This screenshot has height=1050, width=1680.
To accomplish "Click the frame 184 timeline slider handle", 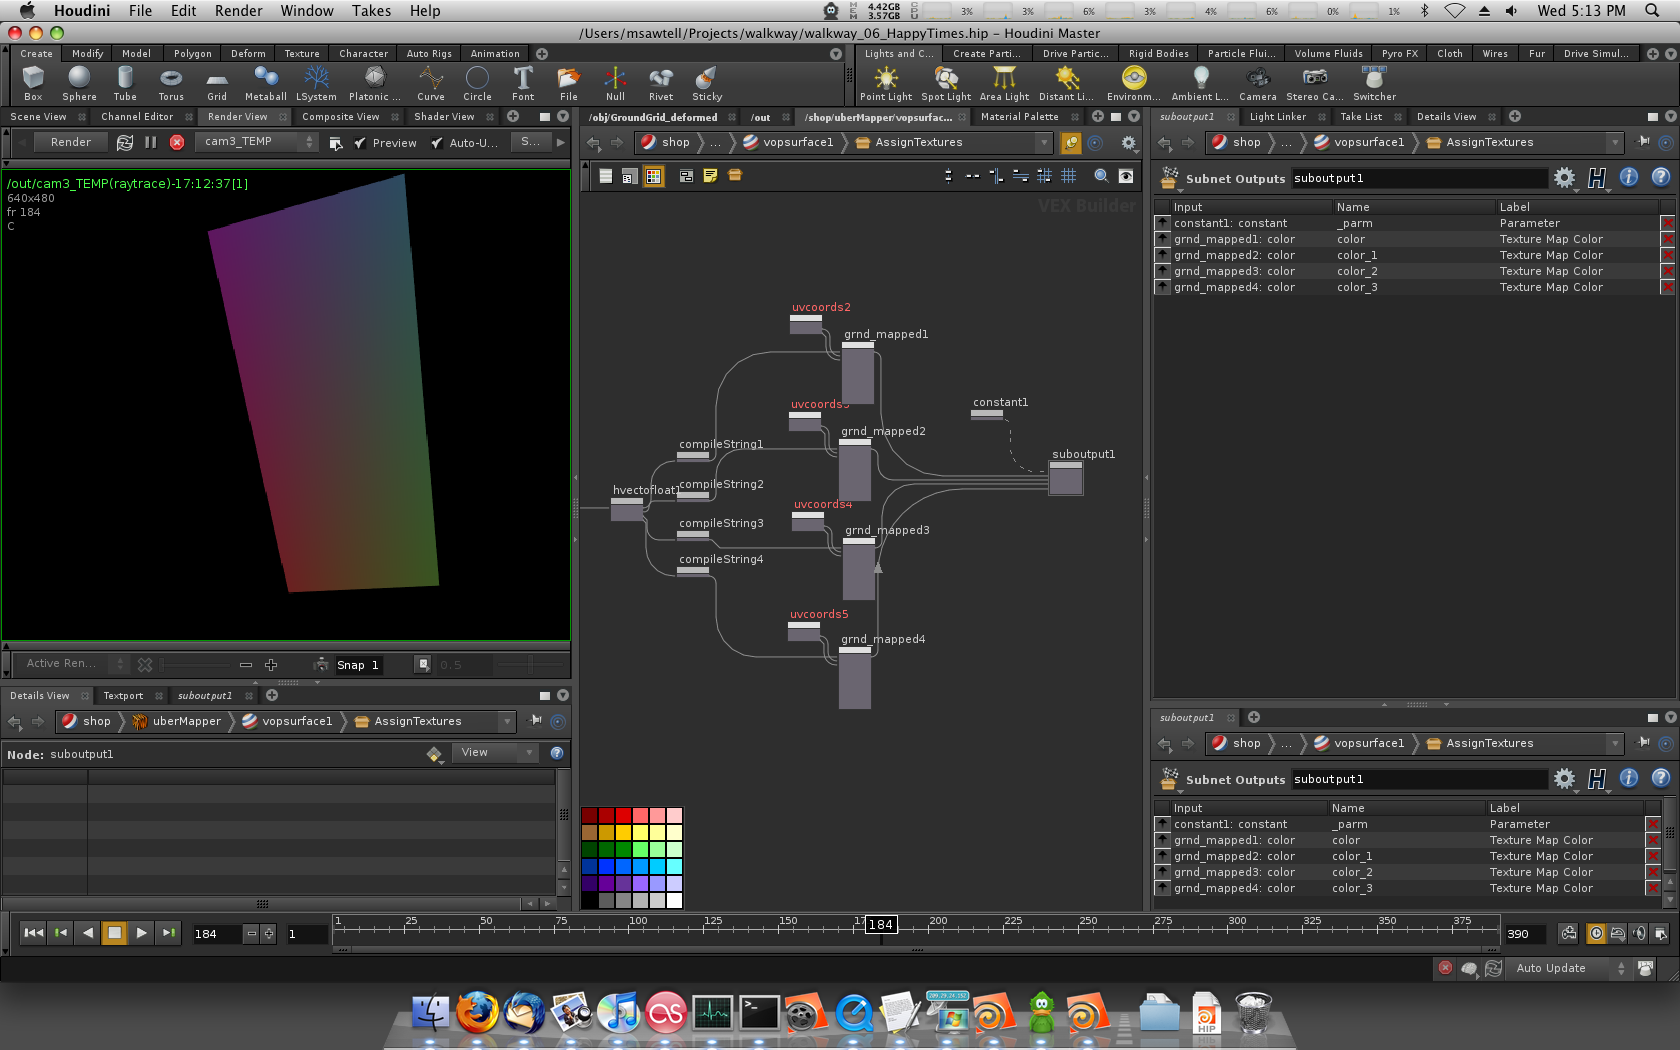I will (x=880, y=925).
